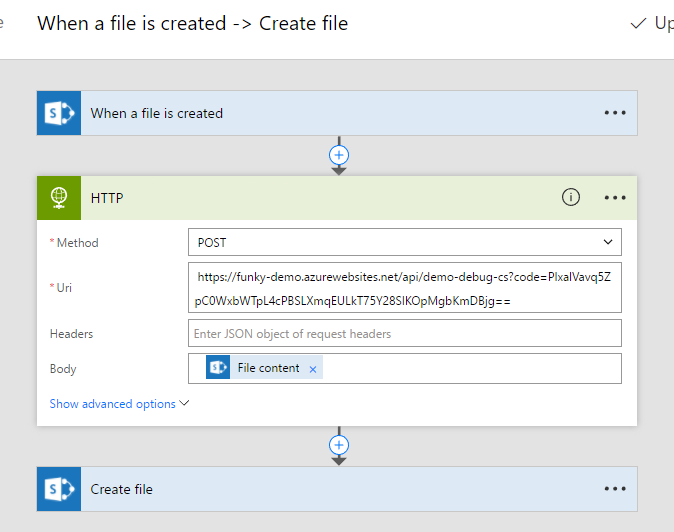Viewport: 674px width, 532px height.
Task: Click the HTTP globe icon
Action: tap(57, 198)
